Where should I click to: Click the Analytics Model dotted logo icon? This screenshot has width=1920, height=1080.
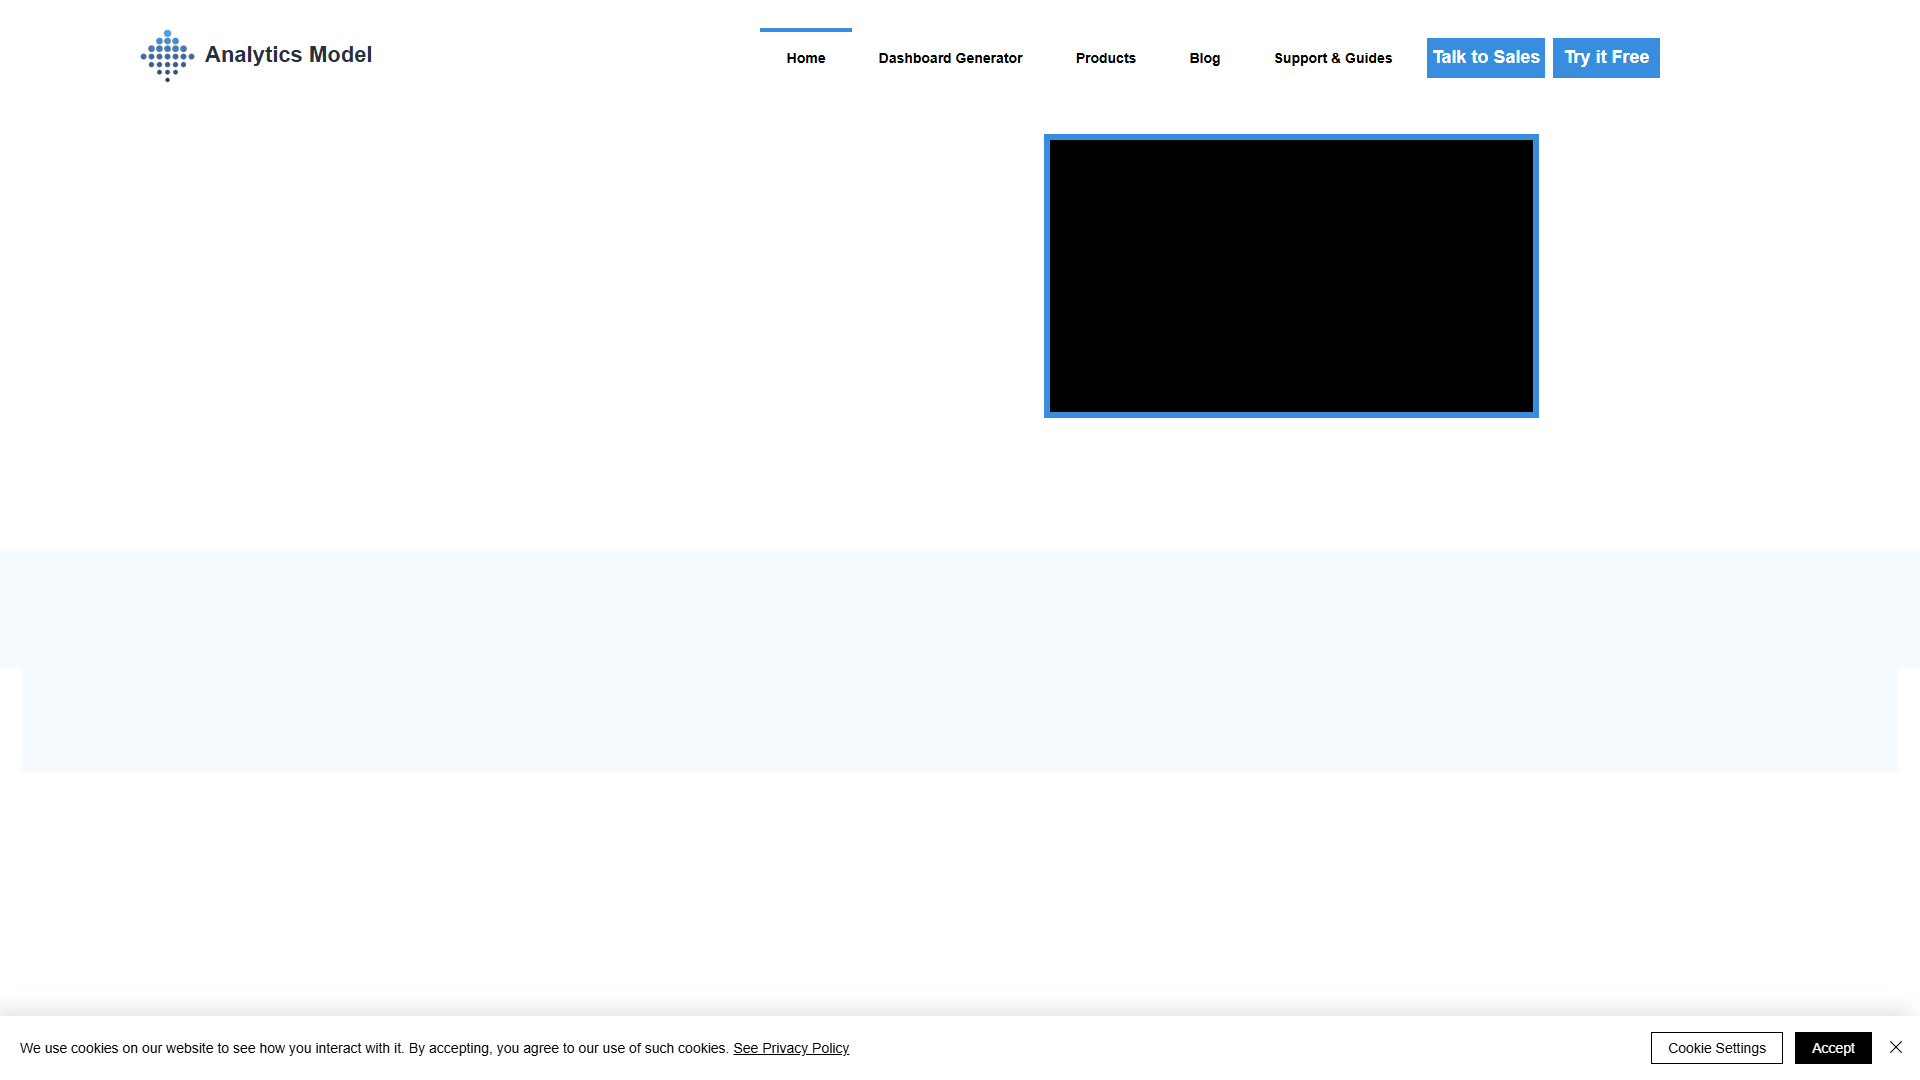tap(167, 56)
